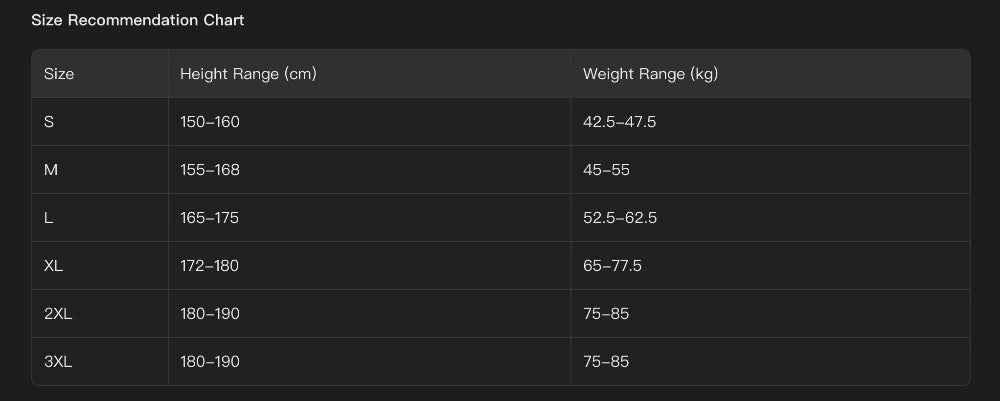The image size is (1000, 401).
Task: Select the M size cell
Action: (x=51, y=170)
